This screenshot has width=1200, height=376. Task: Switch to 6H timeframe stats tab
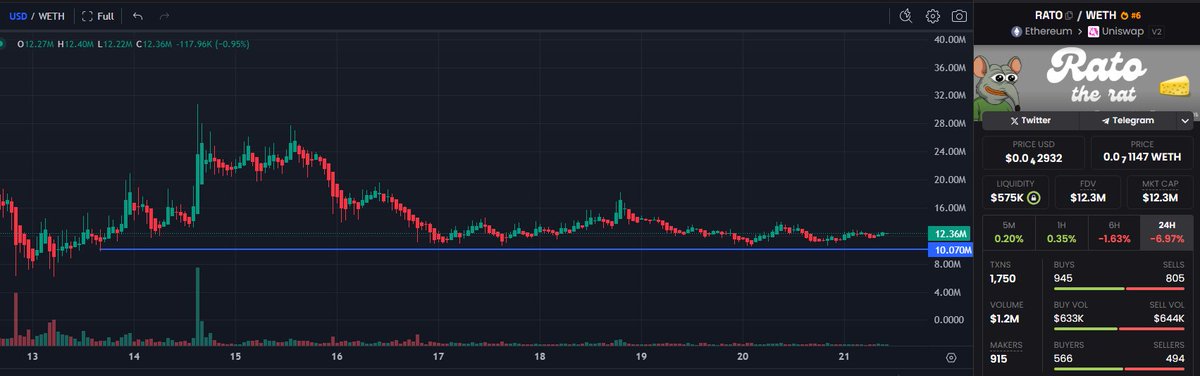coord(1113,232)
